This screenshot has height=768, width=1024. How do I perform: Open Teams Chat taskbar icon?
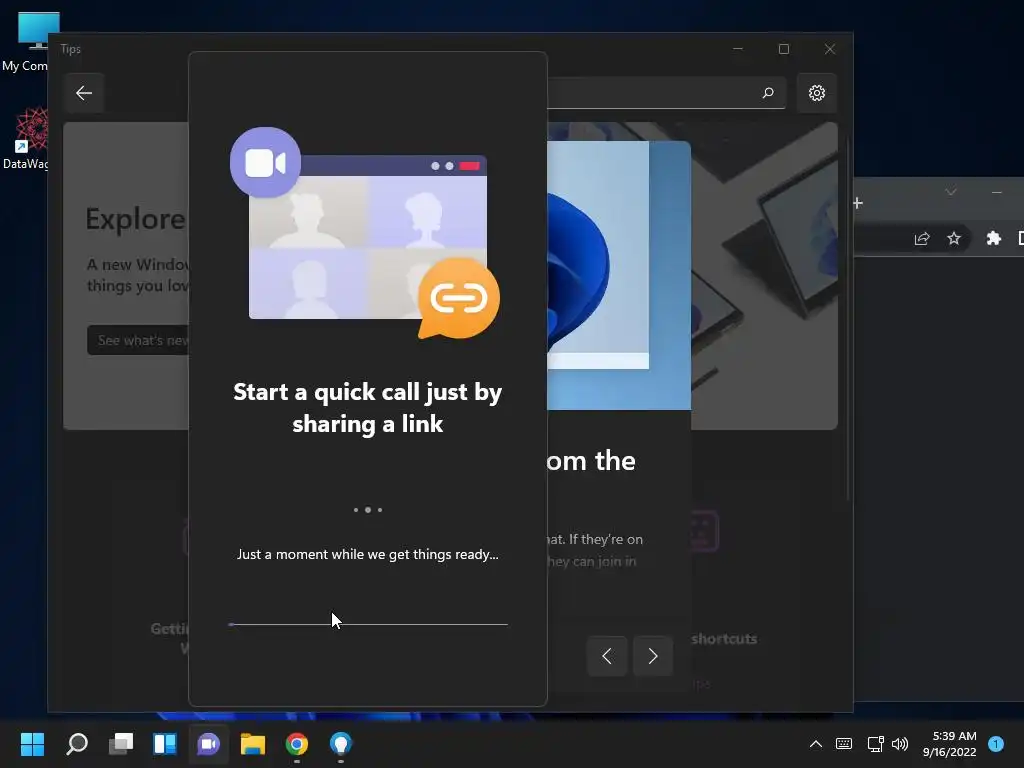click(x=208, y=744)
